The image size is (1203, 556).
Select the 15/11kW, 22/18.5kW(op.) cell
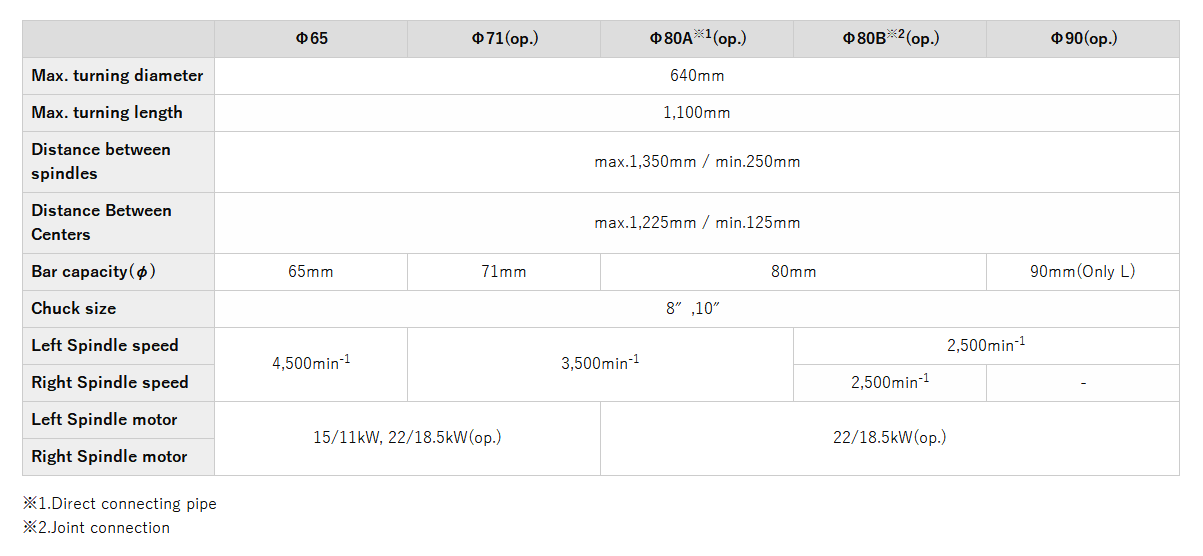point(407,438)
